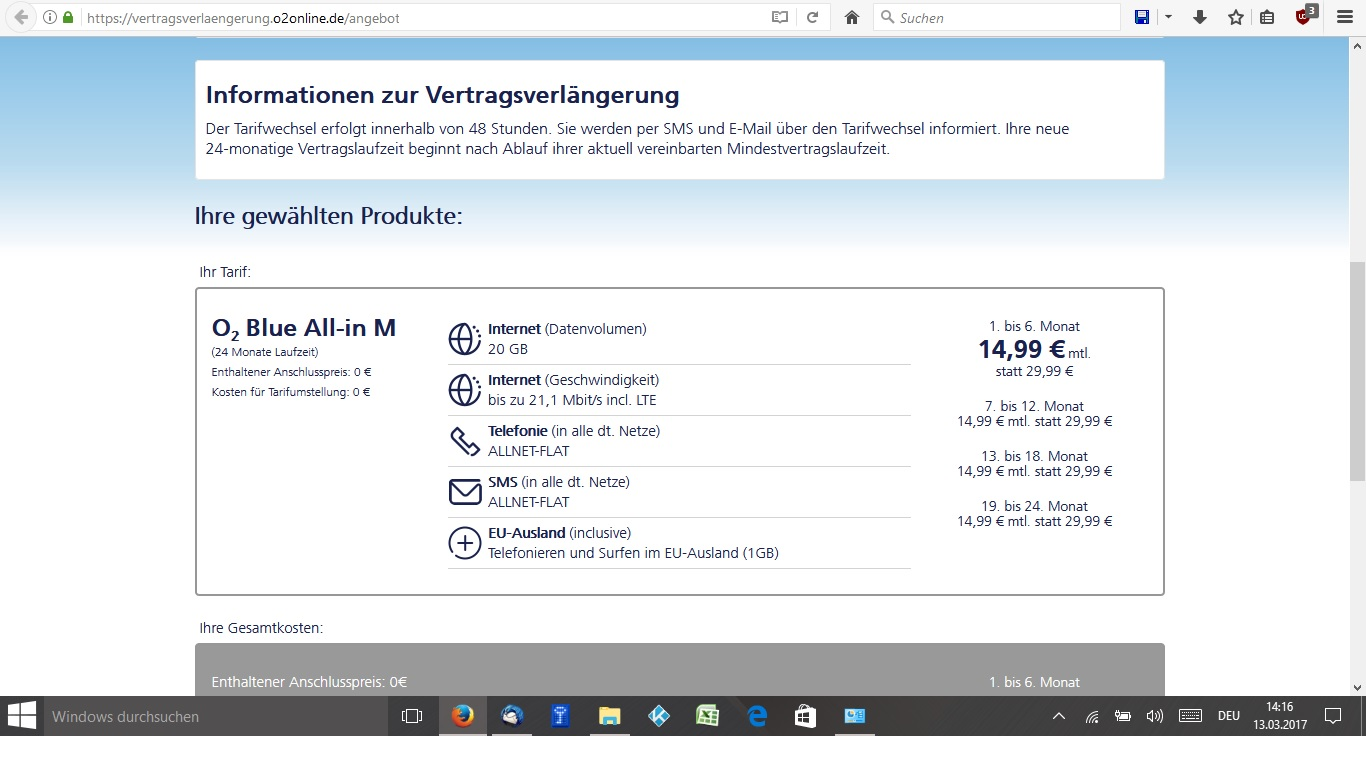Viewport: 1366px width, 768px height.
Task: Launch Kodi from the taskbar
Action: [658, 716]
